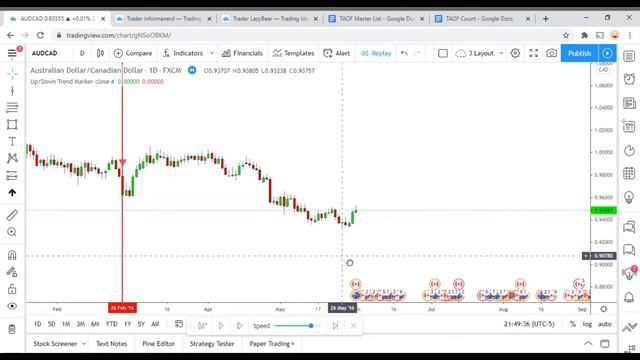
Task: Select the 5D date range
Action: (x=51, y=324)
